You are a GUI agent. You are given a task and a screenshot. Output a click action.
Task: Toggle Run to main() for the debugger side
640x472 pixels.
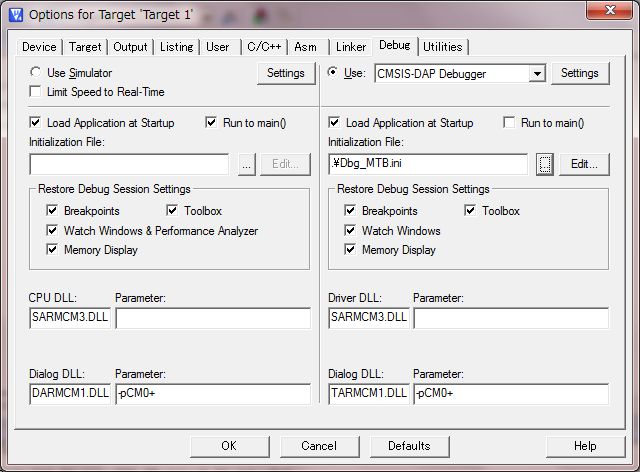tap(510, 123)
